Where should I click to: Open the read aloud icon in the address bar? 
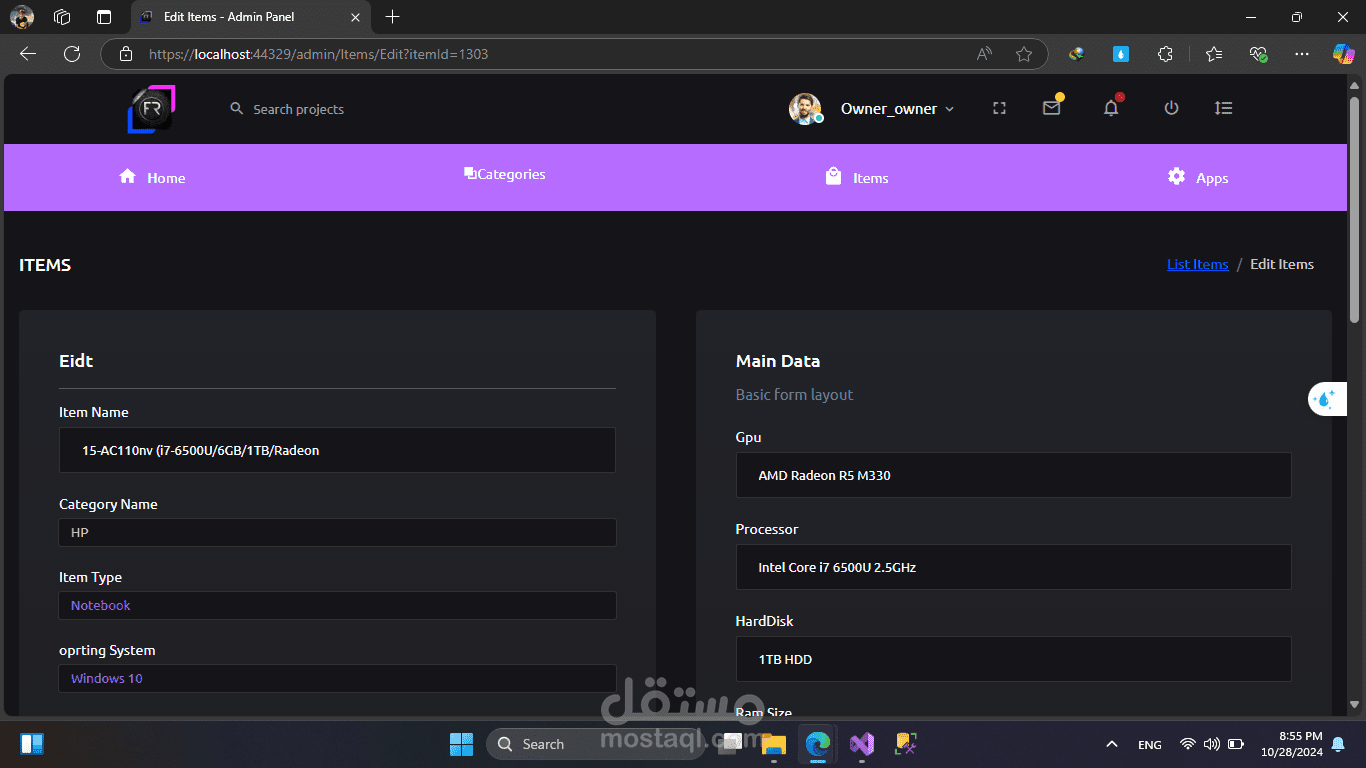coord(985,54)
